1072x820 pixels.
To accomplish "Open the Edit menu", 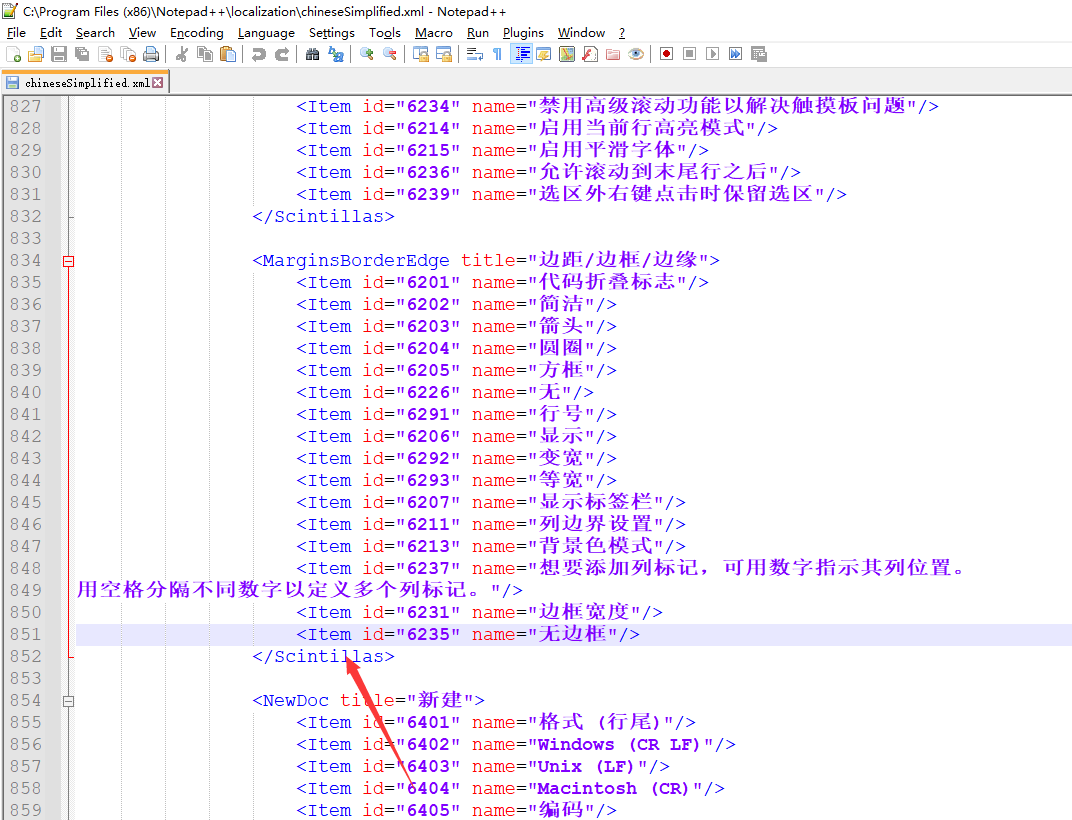I will tap(51, 33).
